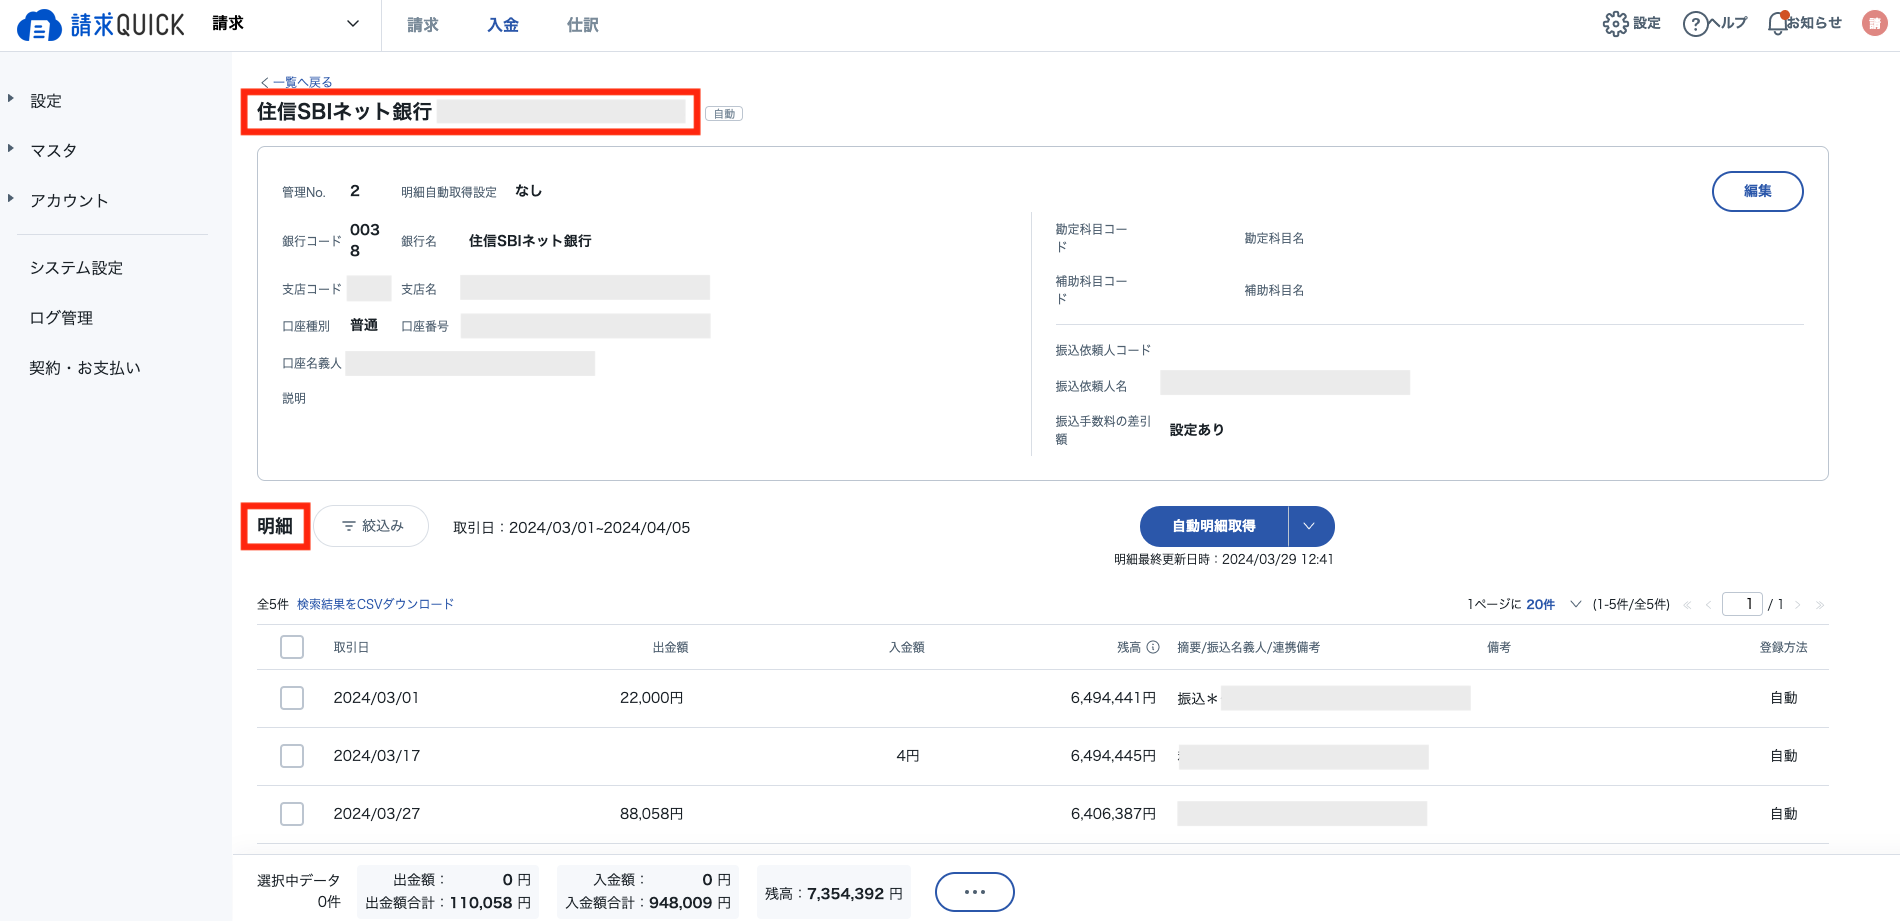1900x921 pixels.
Task: Click the 自動明細取得 button
Action: (x=1214, y=526)
